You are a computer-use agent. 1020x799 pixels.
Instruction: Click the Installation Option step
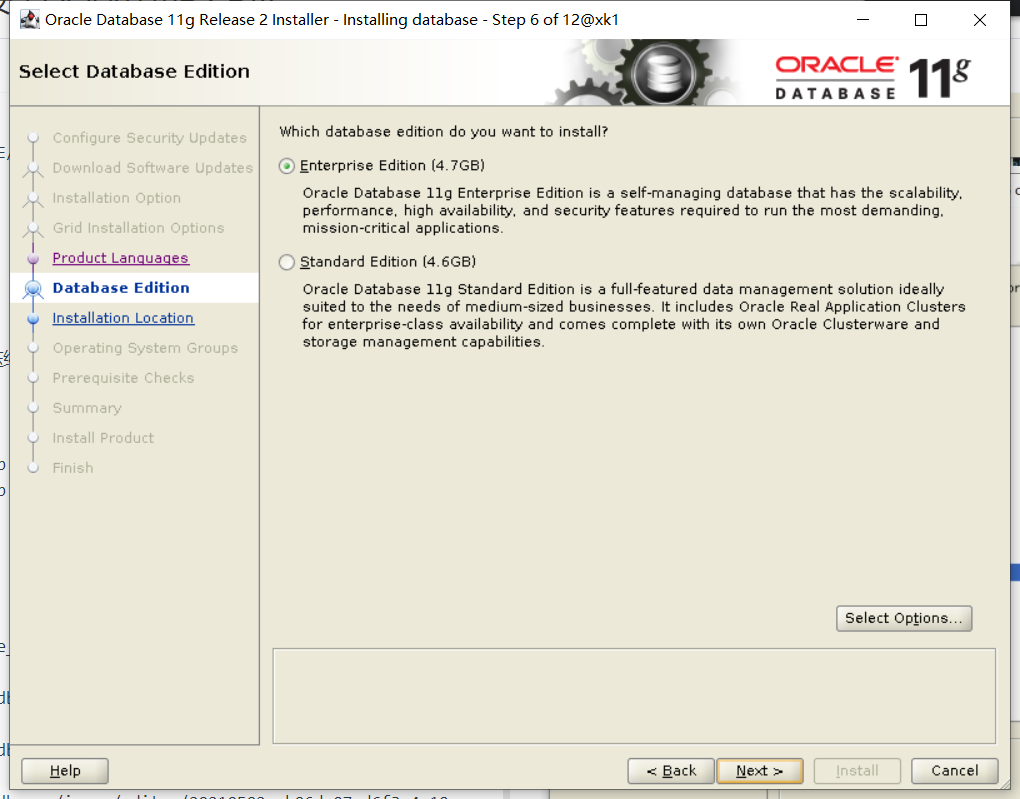116,198
